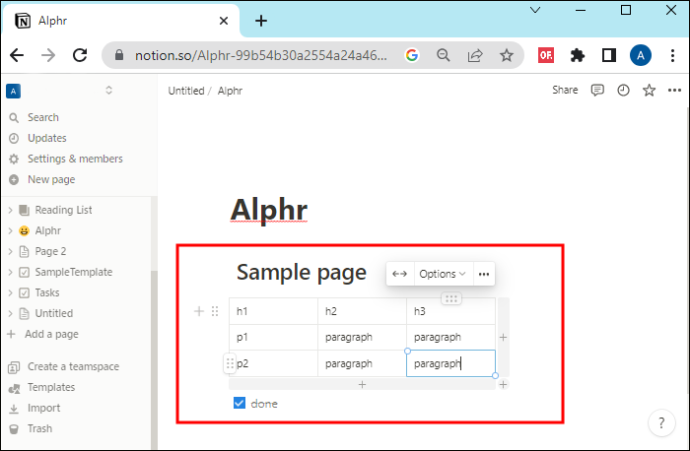This screenshot has width=690, height=451.
Task: Click the block drag handle beside table
Action: [215, 311]
